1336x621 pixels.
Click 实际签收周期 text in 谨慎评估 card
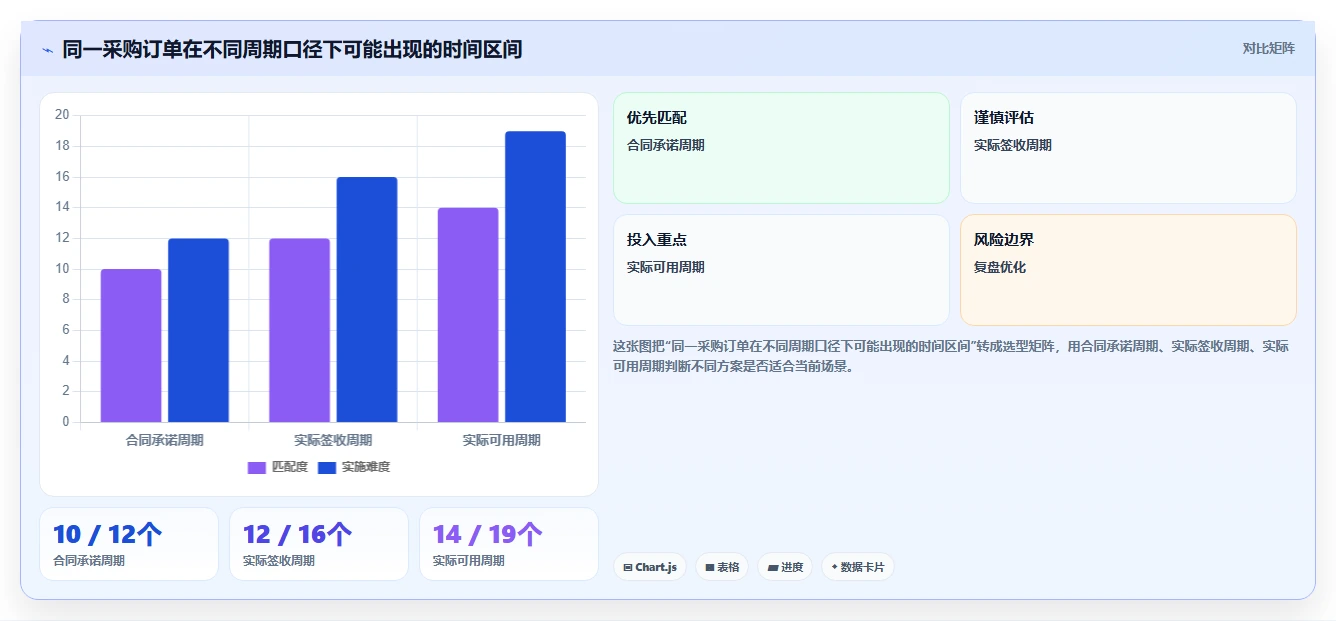pyautogui.click(x=1013, y=145)
